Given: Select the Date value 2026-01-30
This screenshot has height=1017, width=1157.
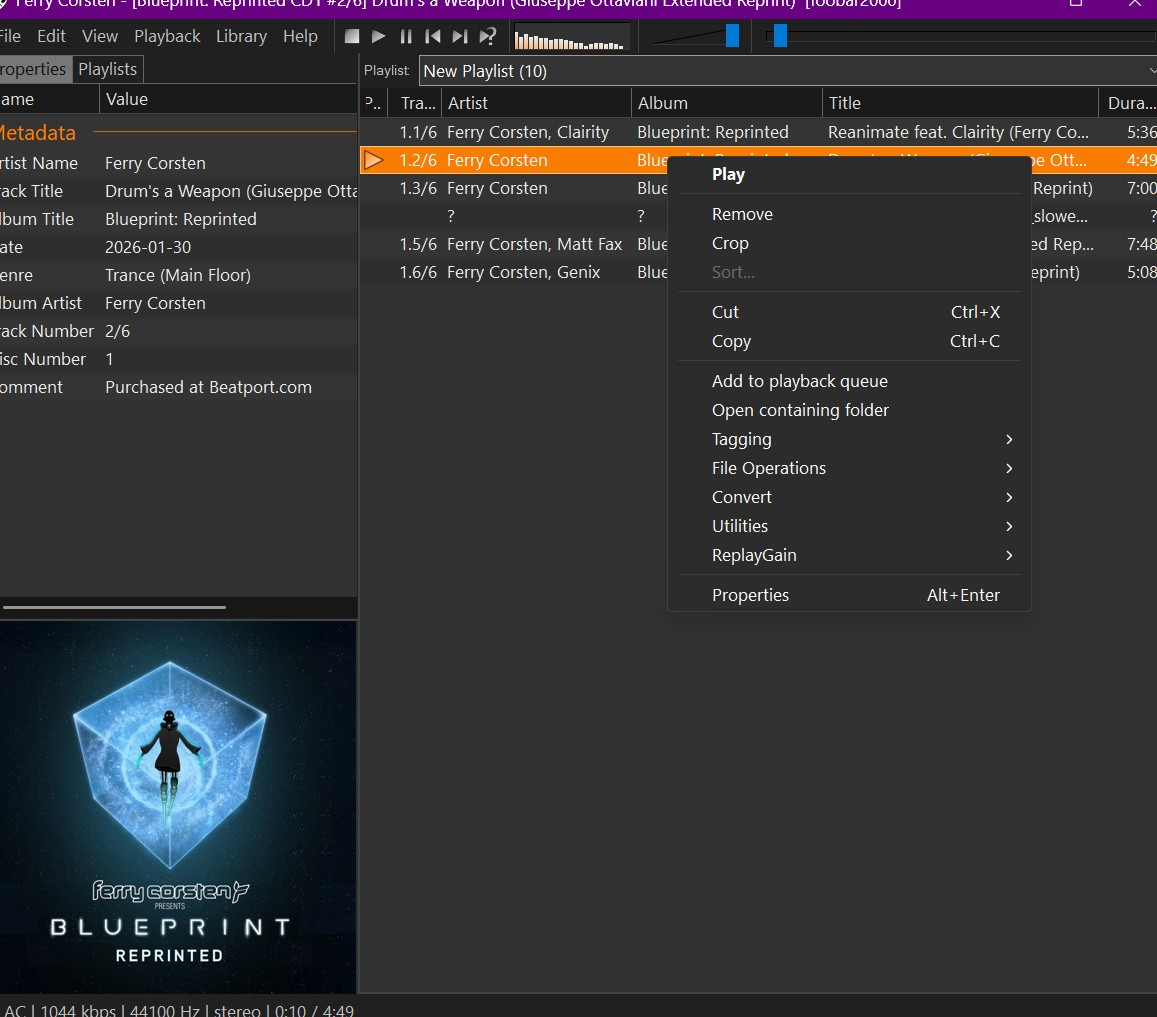Looking at the screenshot, I should coord(148,247).
